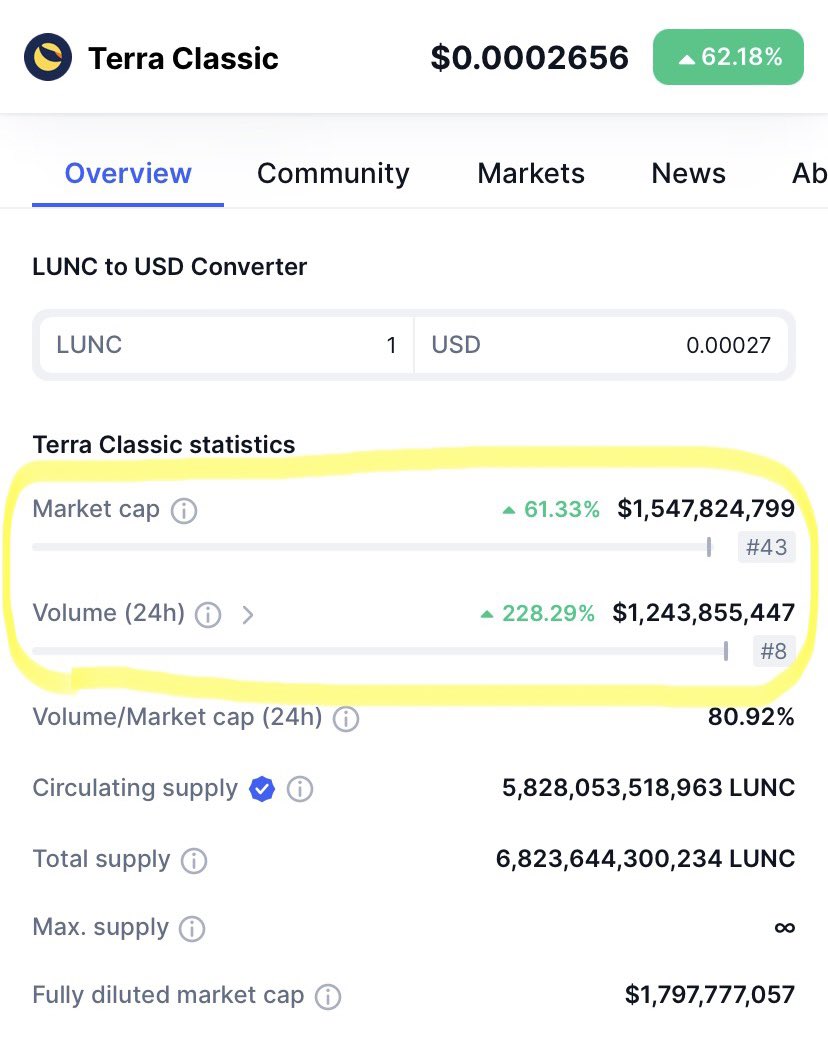Click the 61.33% market cap change

[551, 510]
